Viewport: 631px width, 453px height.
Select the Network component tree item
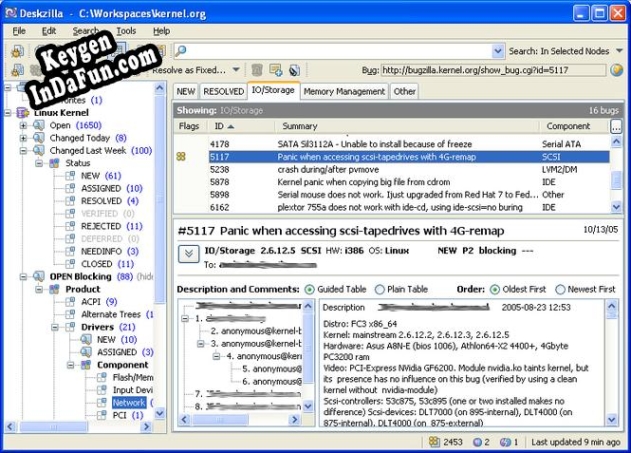tap(129, 402)
